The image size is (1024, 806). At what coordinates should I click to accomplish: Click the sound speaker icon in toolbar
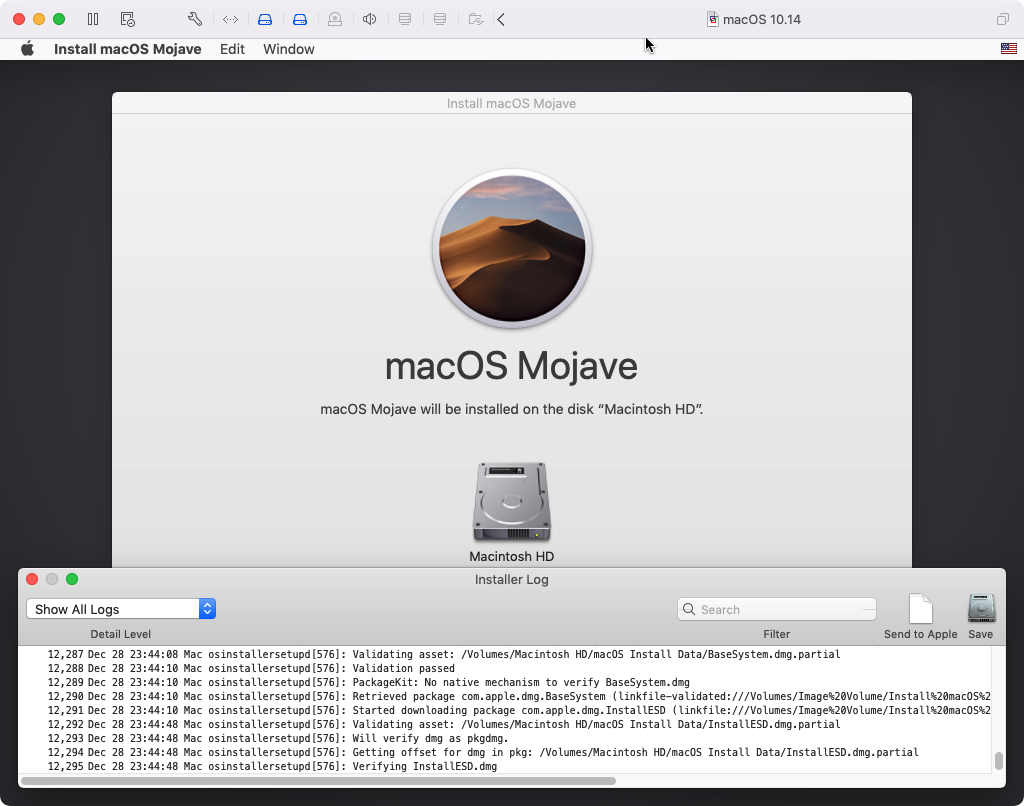(370, 20)
